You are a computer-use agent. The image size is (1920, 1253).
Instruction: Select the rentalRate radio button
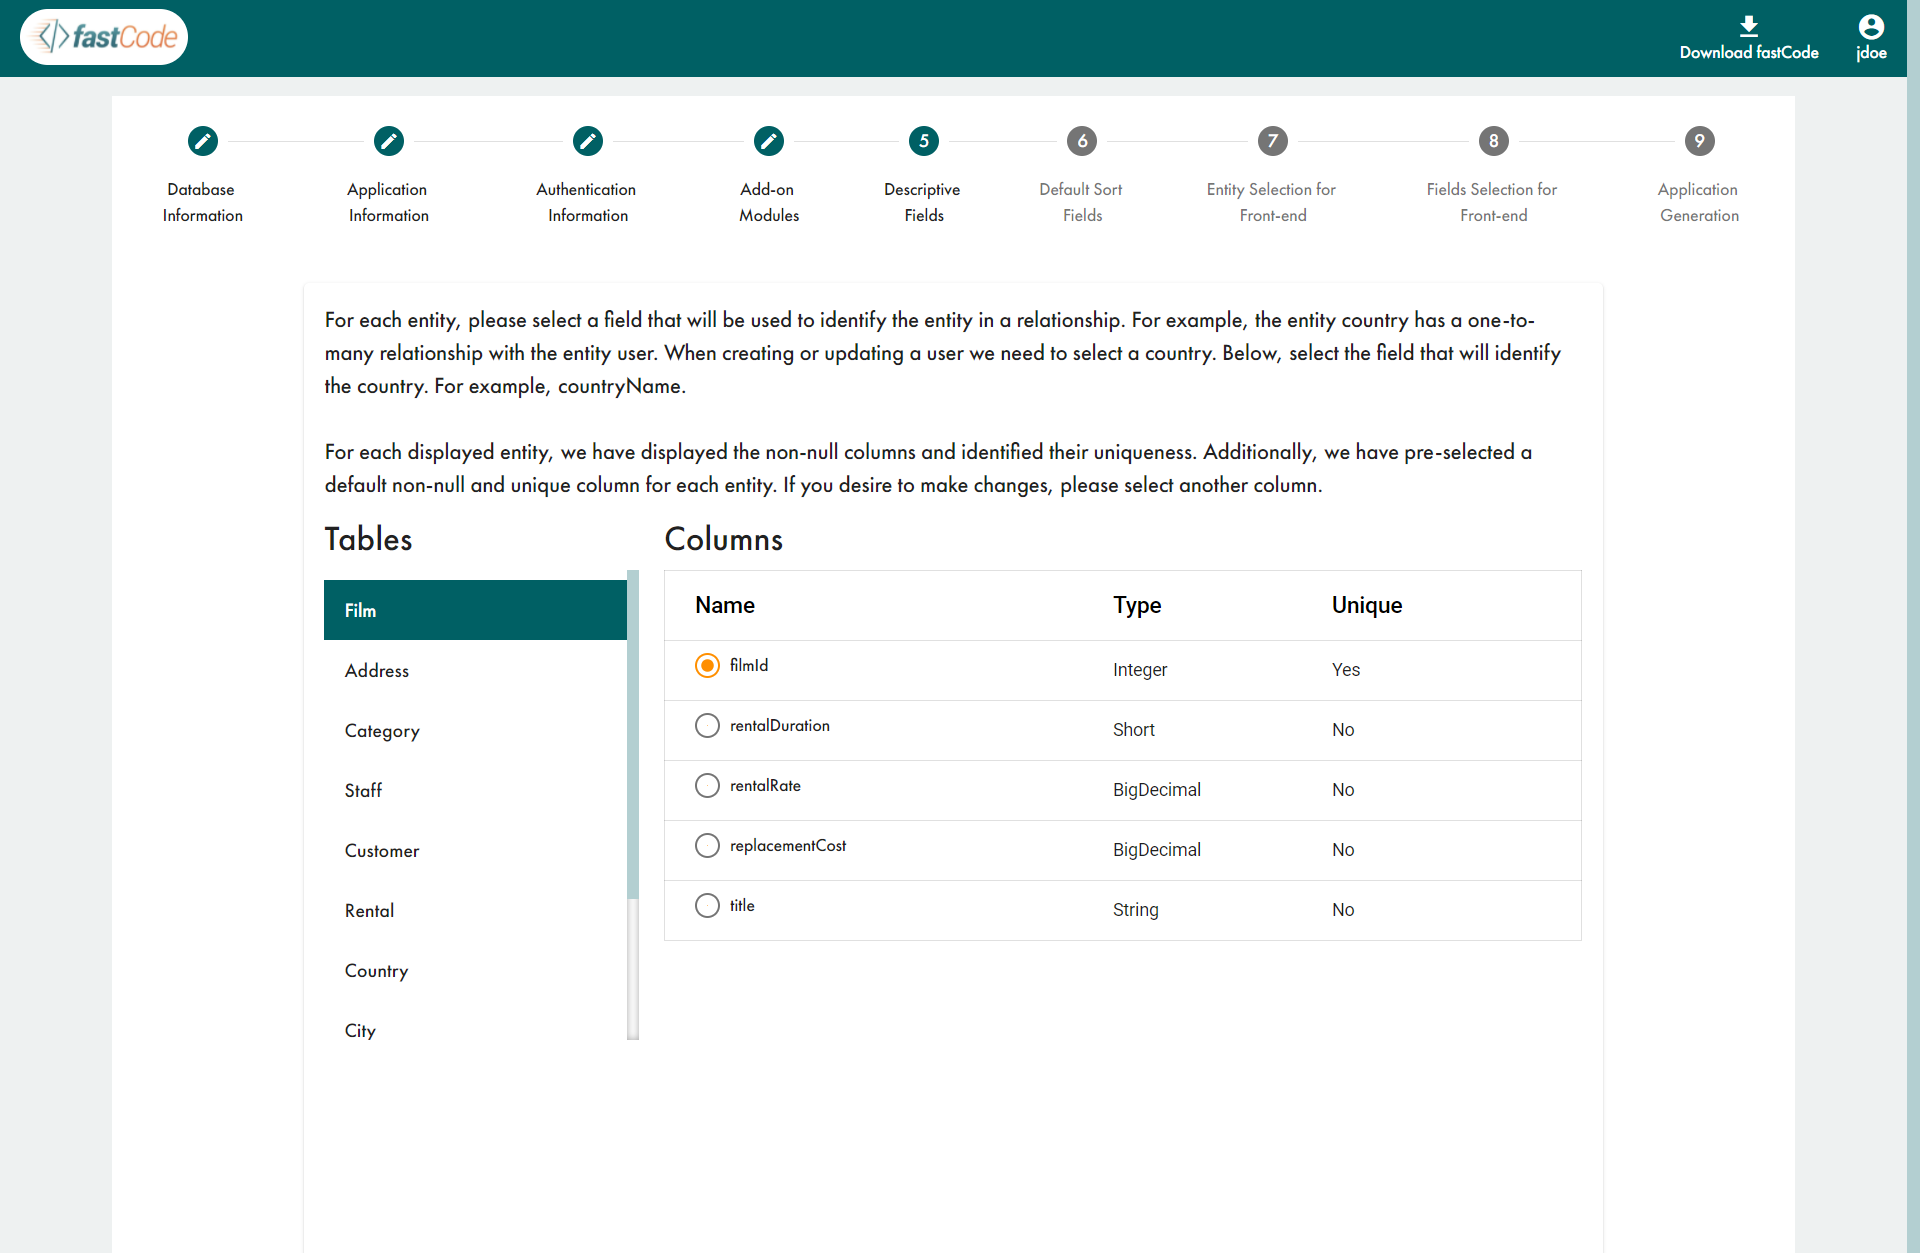point(707,786)
